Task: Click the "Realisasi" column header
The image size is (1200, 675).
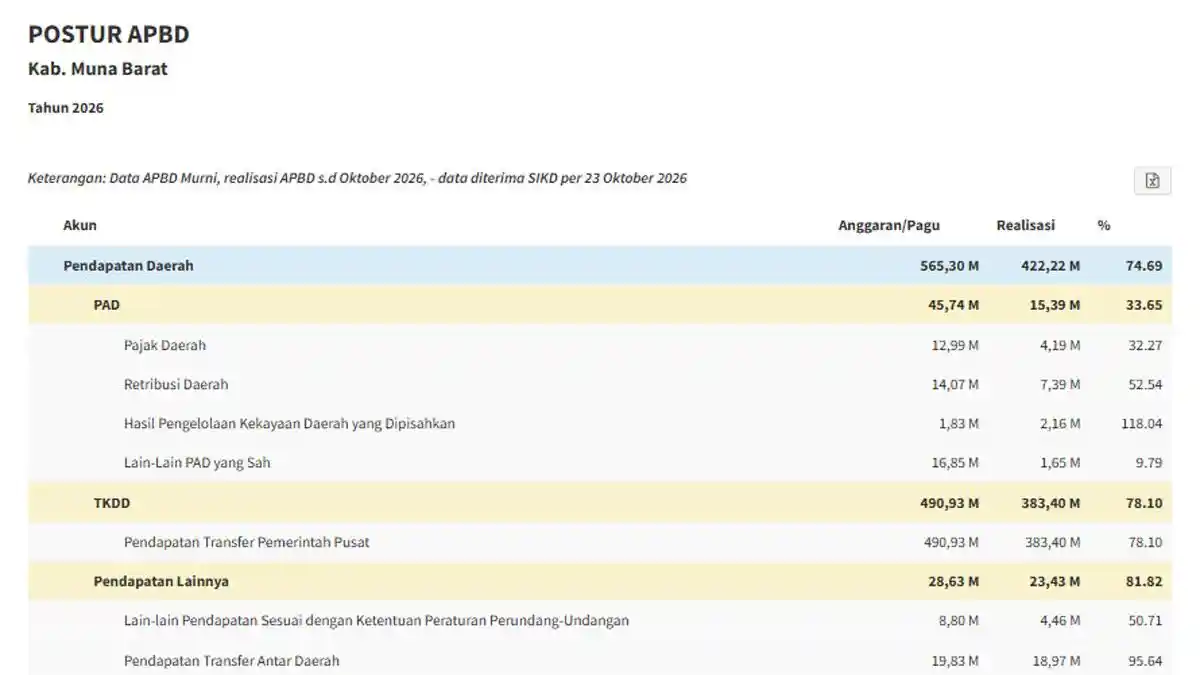Action: point(1025,225)
